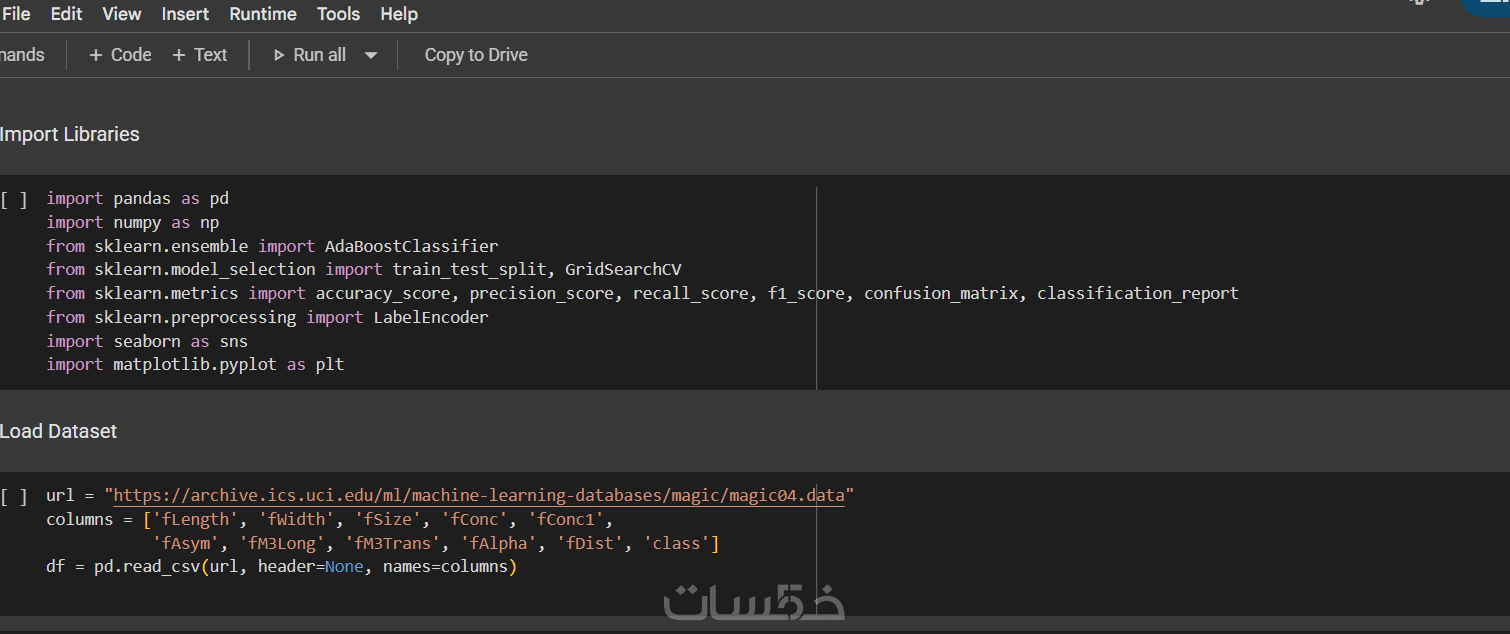Open the Edit menu
This screenshot has width=1510, height=634.
click(67, 14)
